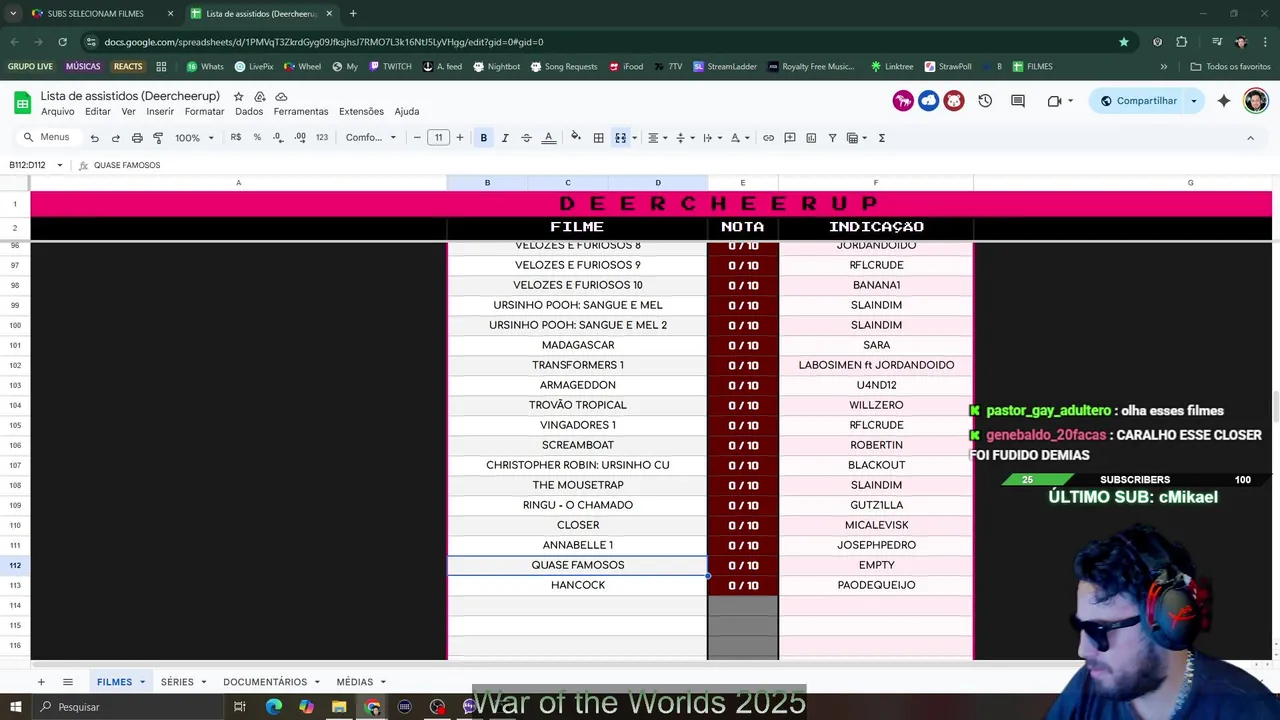Toggle strikethrough formatting

pos(526,138)
